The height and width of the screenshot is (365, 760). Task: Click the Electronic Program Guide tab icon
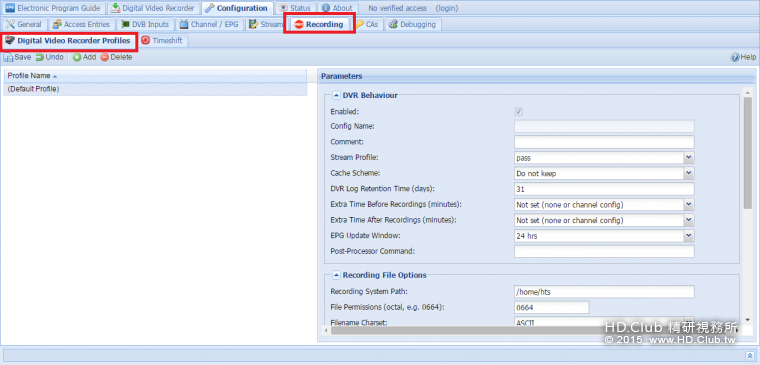pyautogui.click(x=10, y=8)
